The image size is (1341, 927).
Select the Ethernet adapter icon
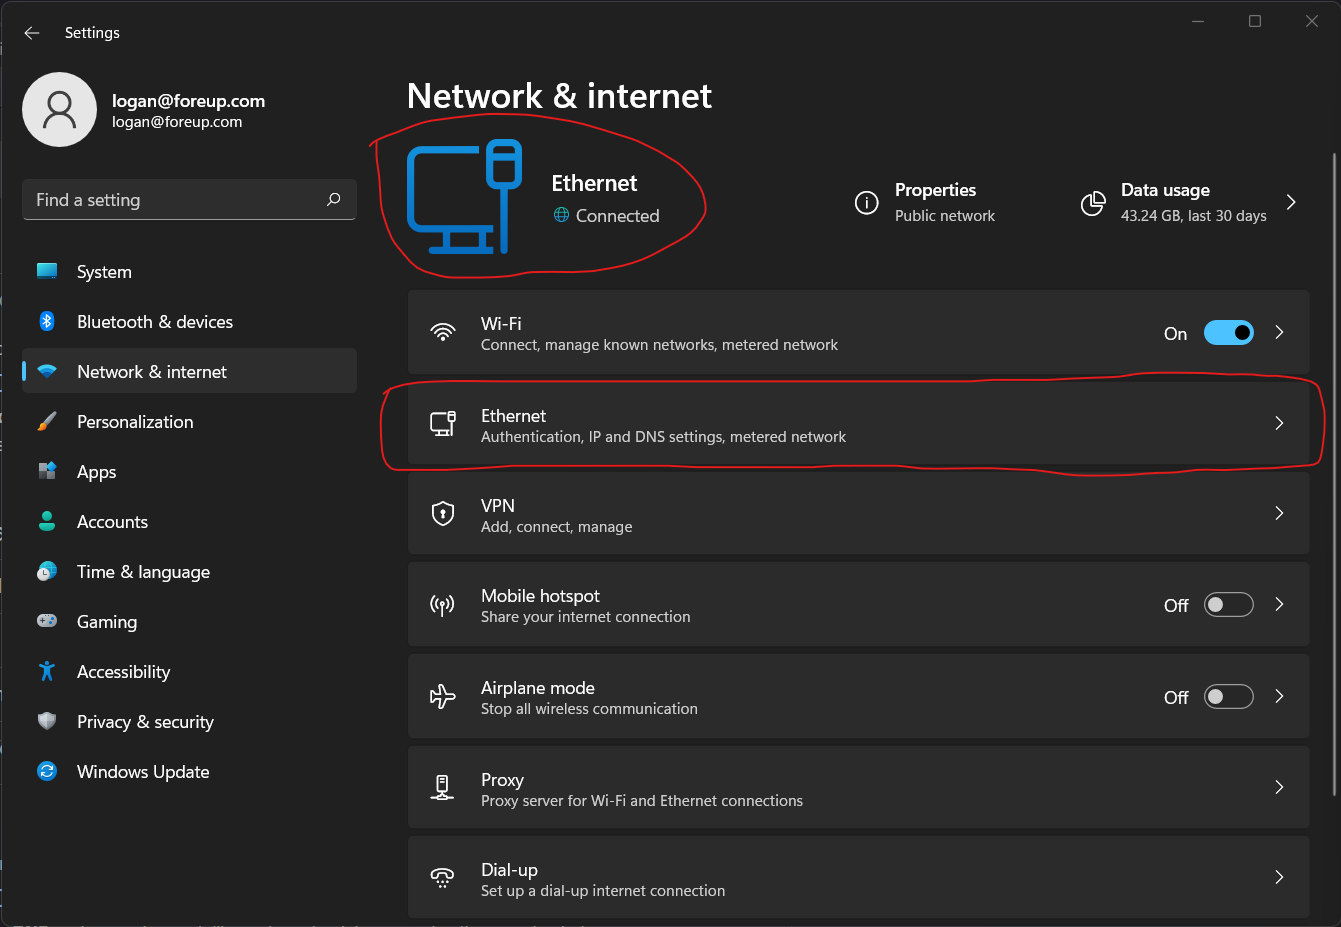tap(443, 423)
